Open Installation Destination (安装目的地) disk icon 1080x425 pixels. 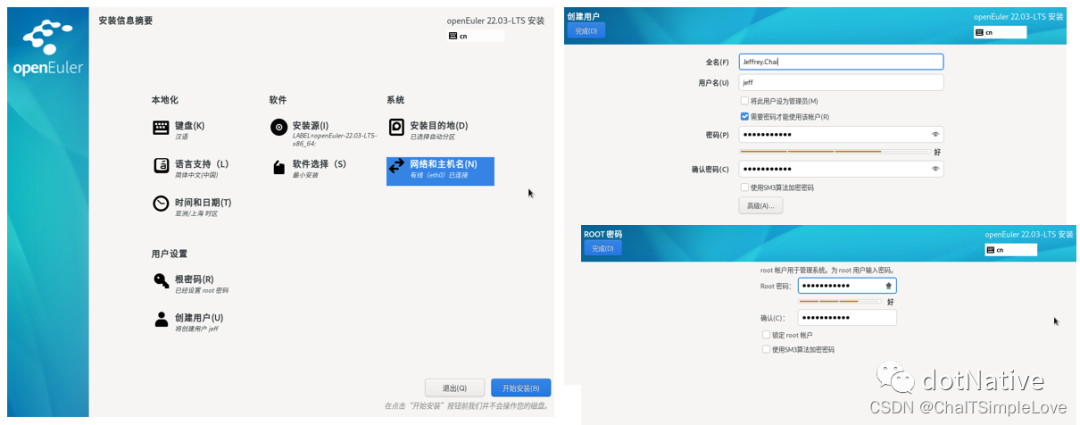coord(396,127)
